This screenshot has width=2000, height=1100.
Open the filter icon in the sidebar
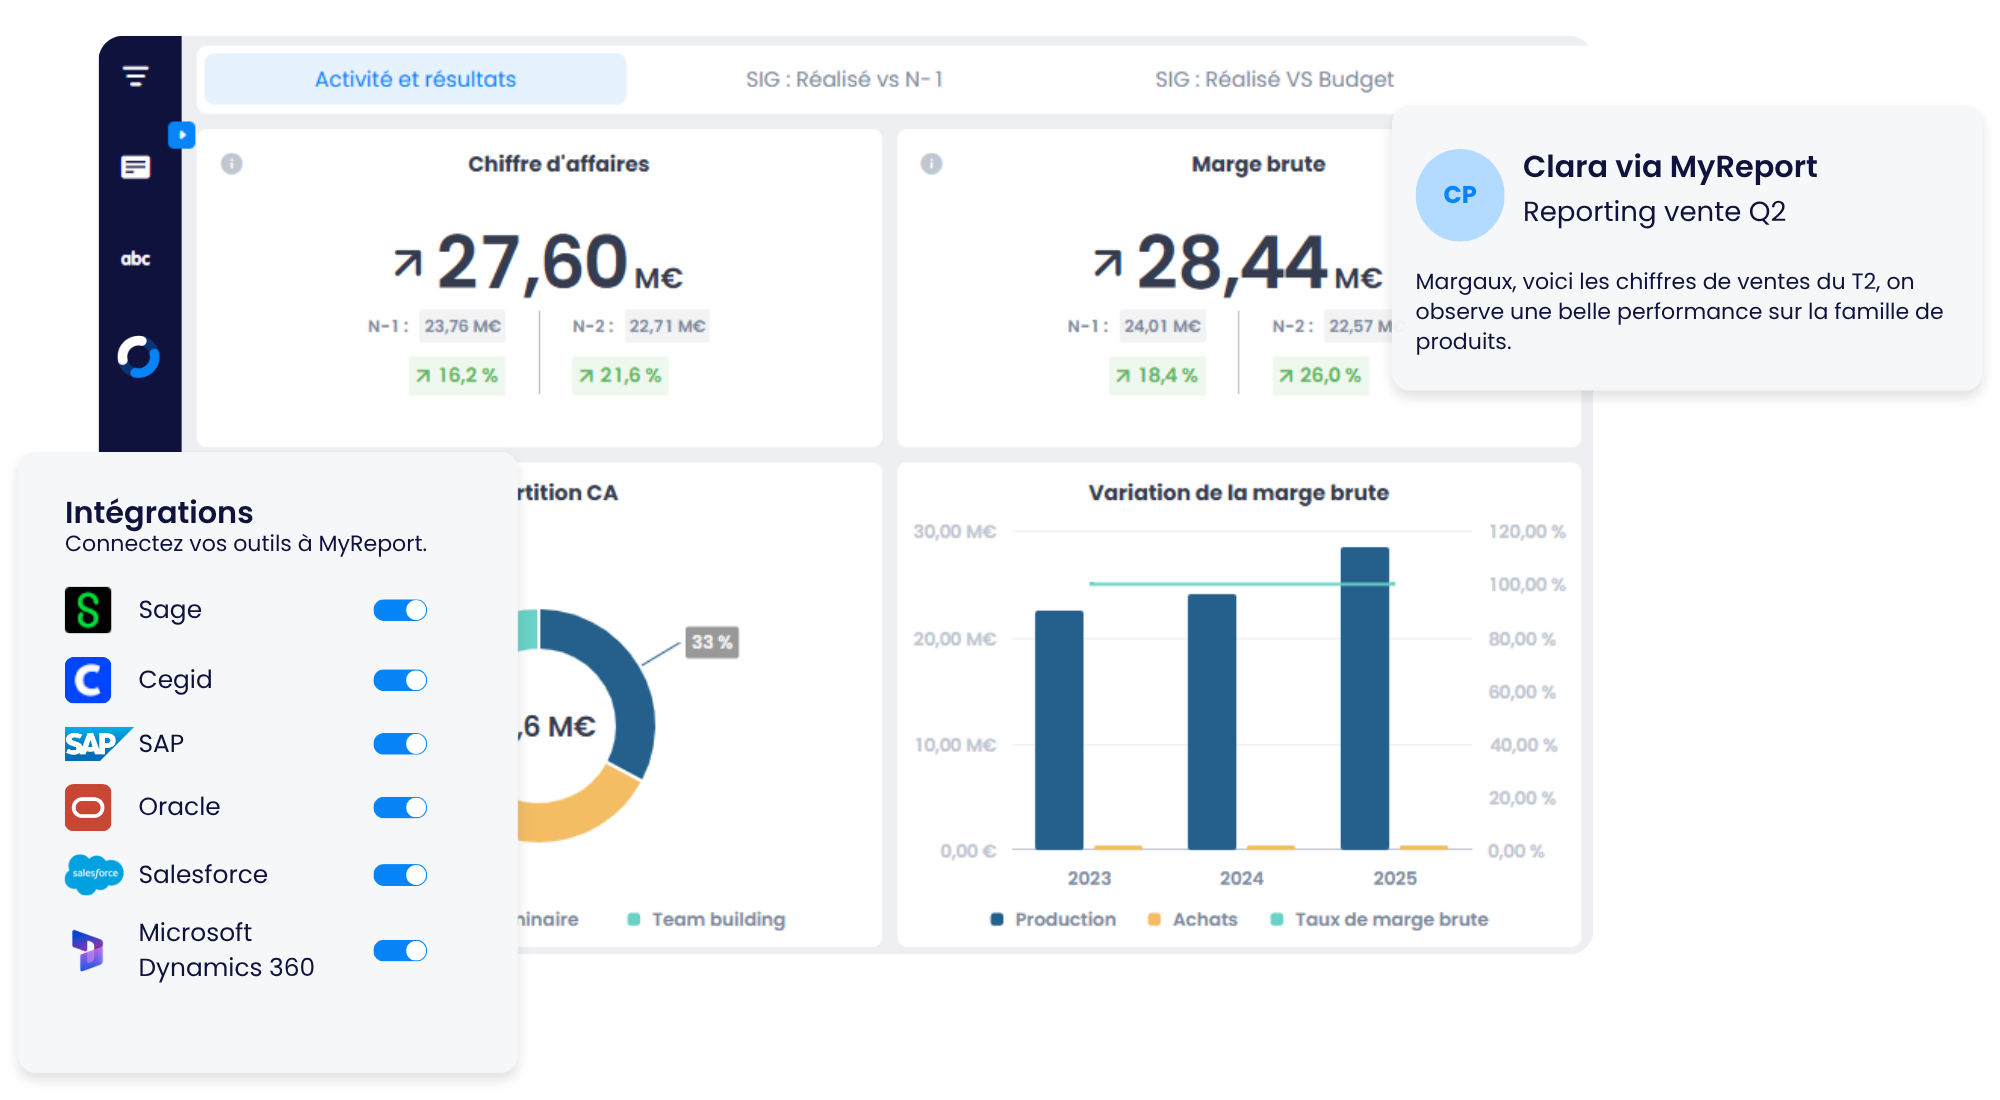coord(136,76)
